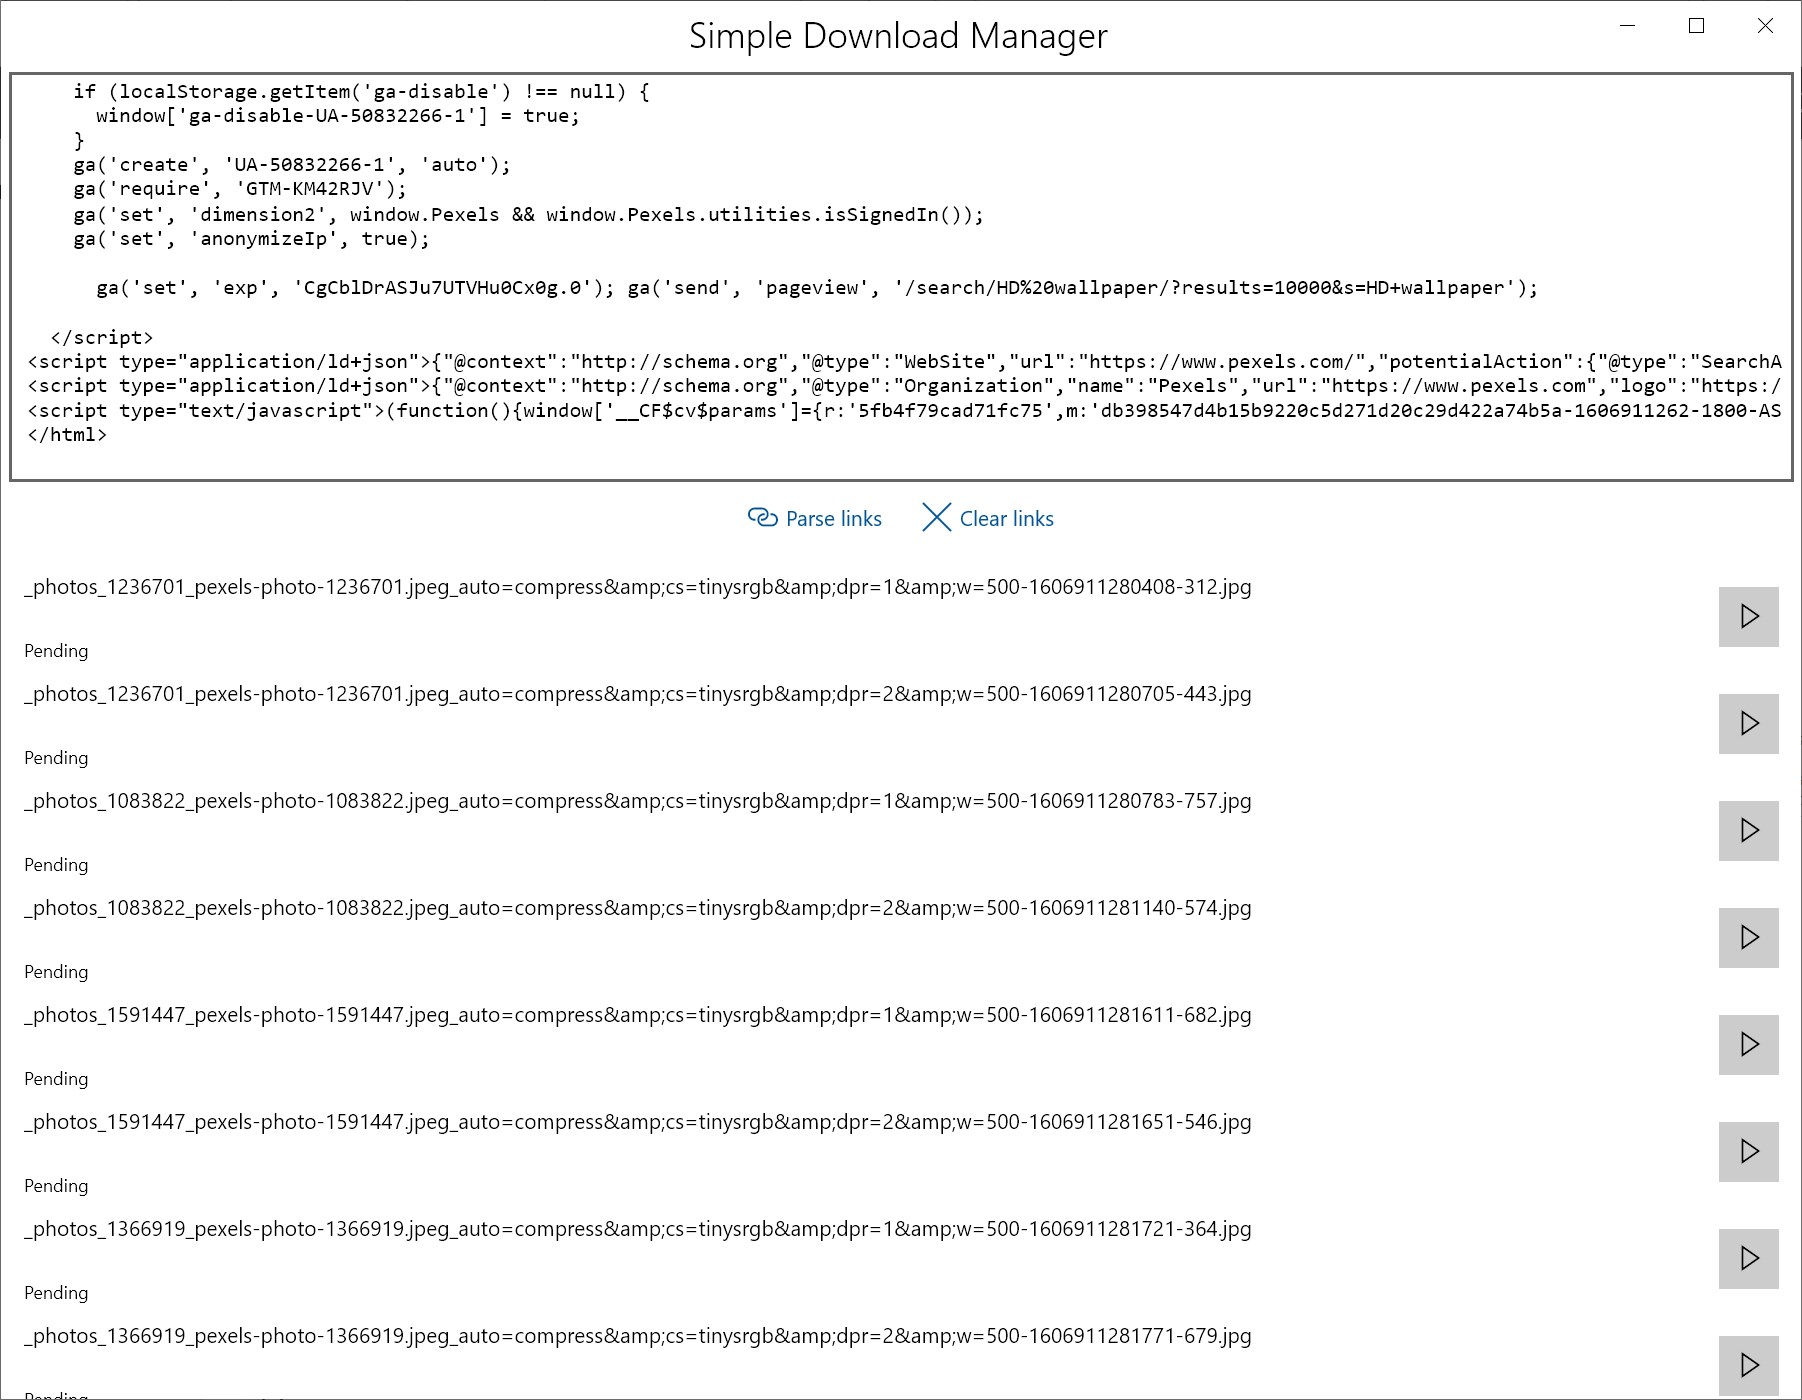Image resolution: width=1802 pixels, height=1400 pixels.
Task: Click the ga('require', 'GTM-KM42RJV') line
Action: [x=240, y=189]
